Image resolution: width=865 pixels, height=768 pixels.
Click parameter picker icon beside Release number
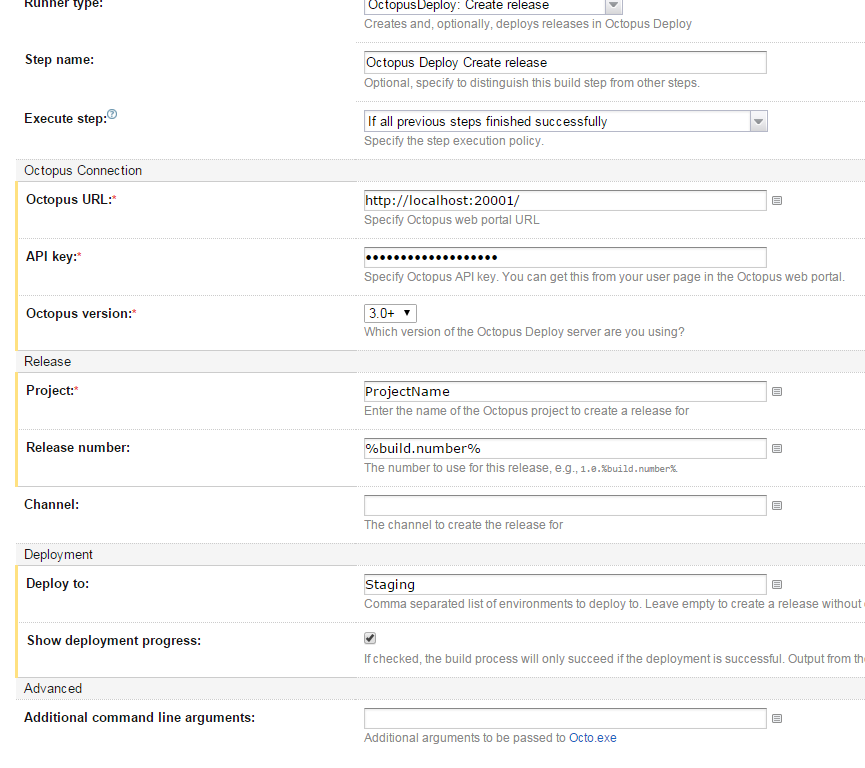coord(777,448)
